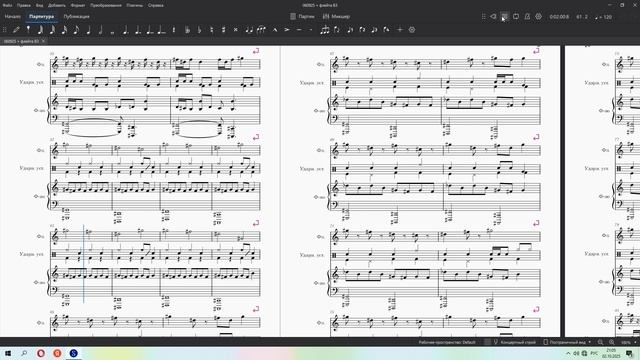640x360 pixels.
Task: Switch to the Партитура tab
Action: (x=42, y=17)
